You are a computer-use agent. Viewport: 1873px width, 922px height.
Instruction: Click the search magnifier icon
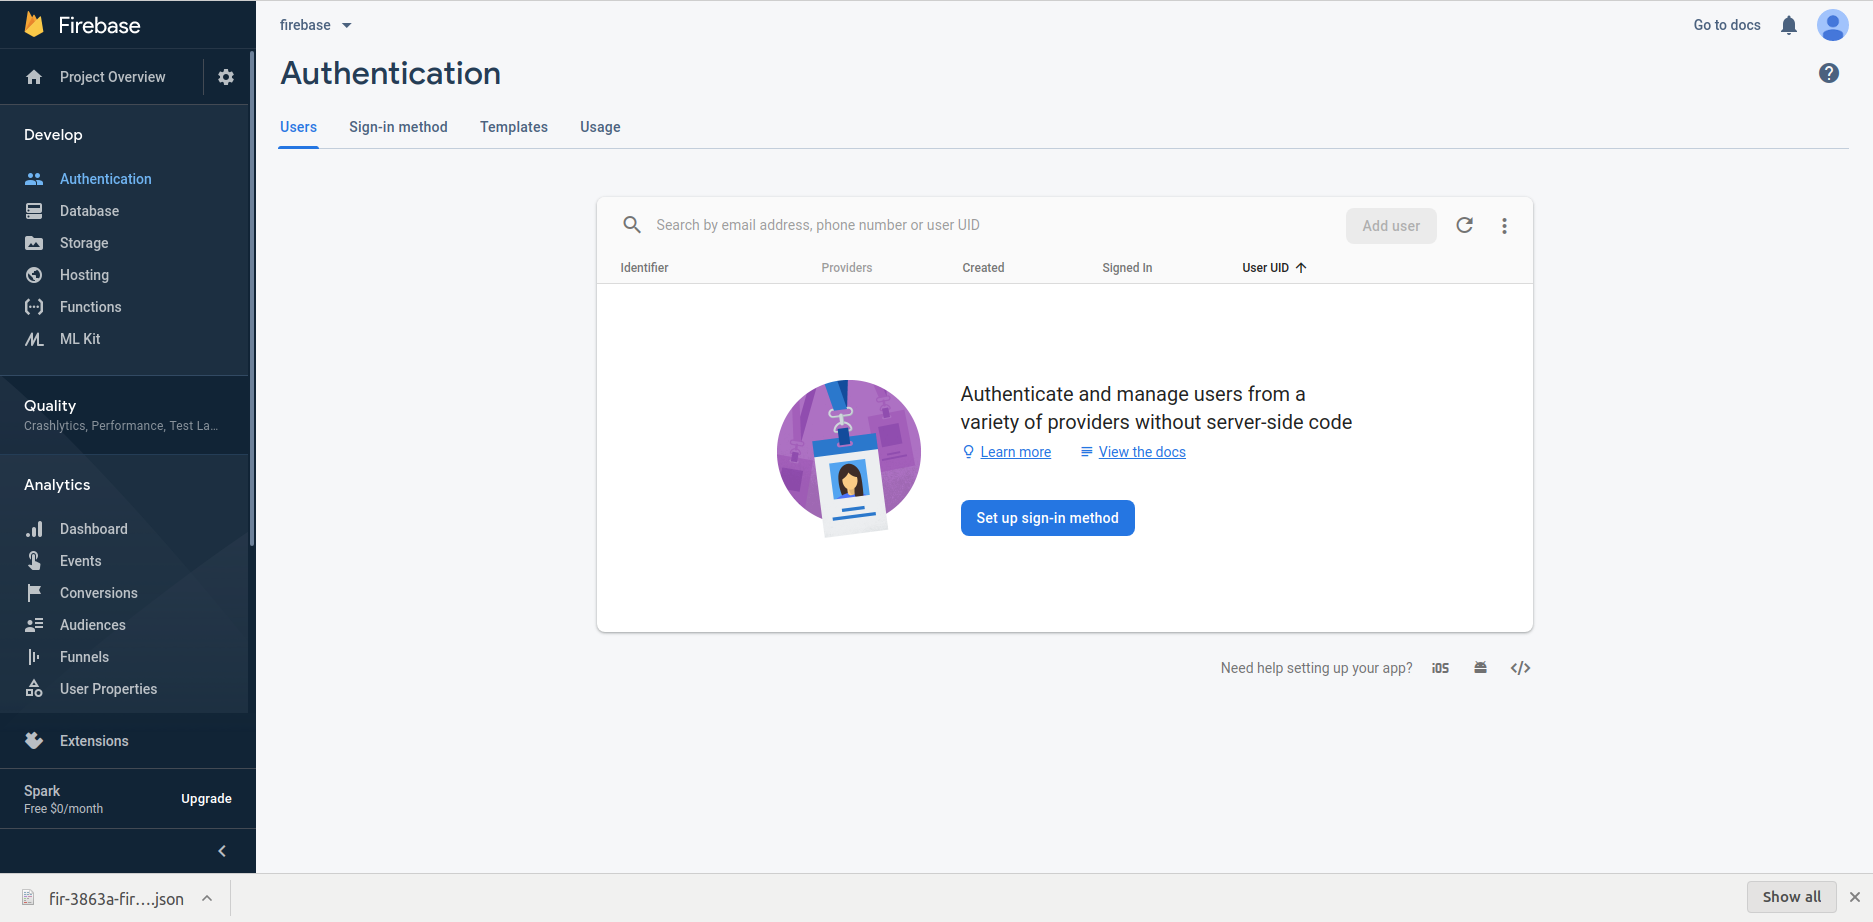click(632, 225)
